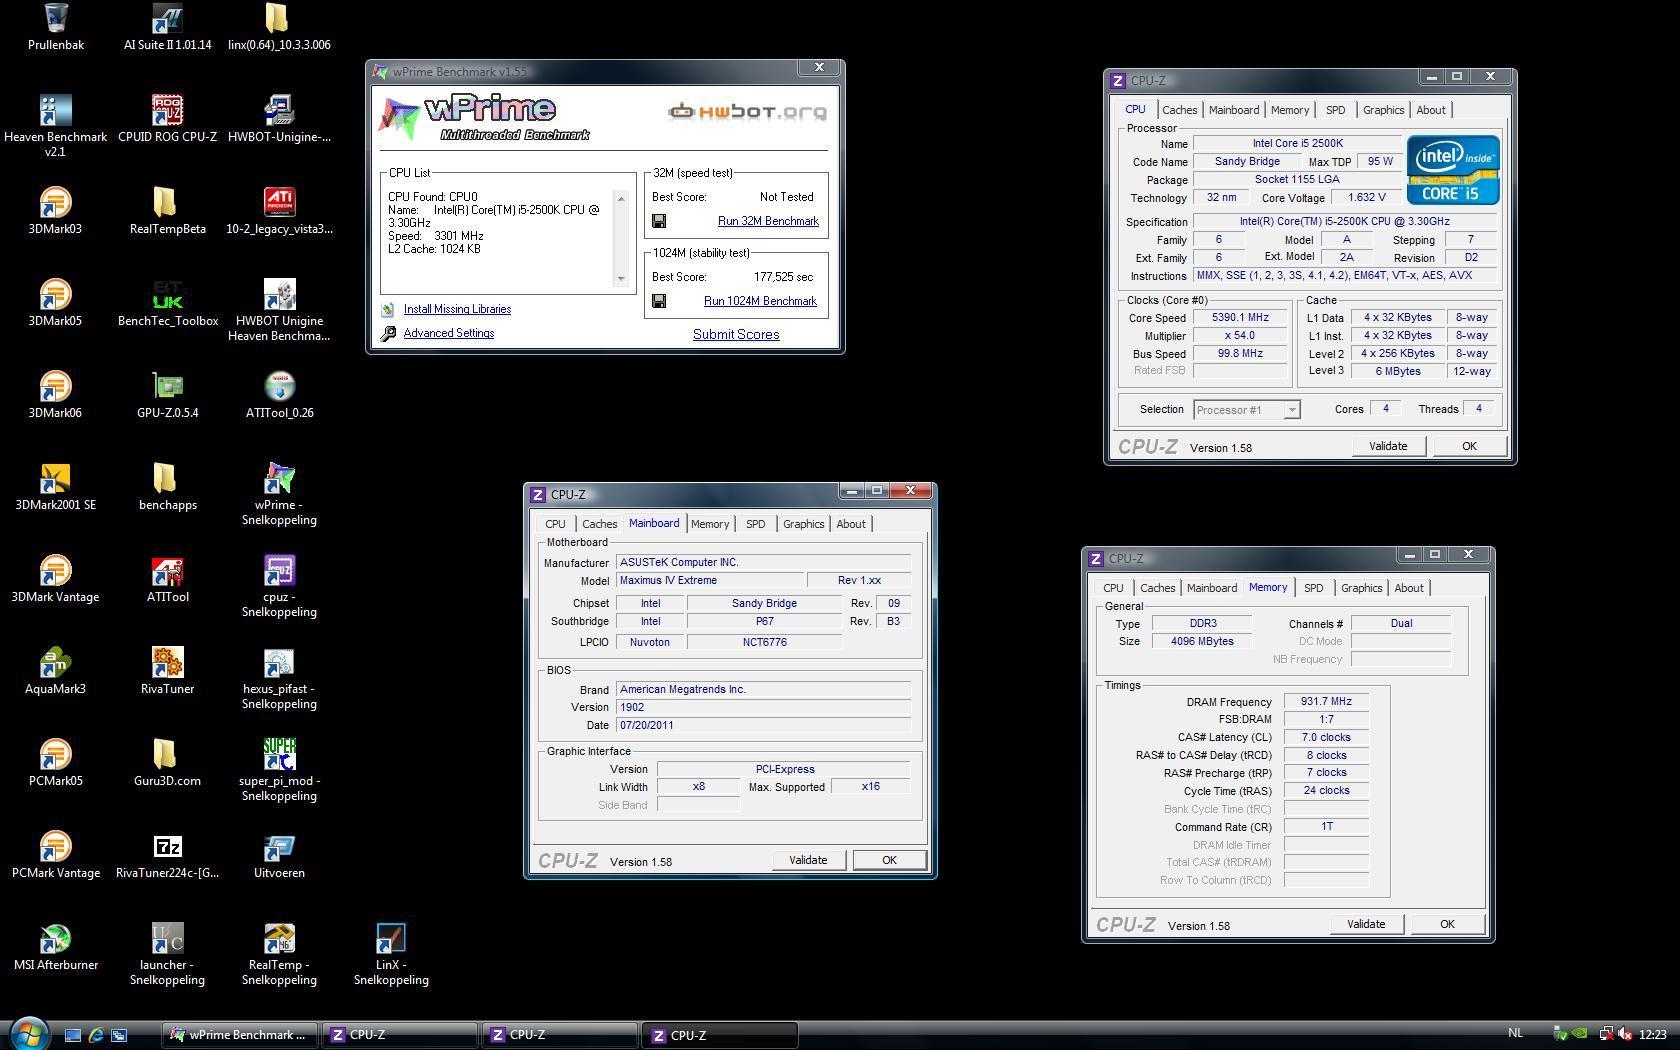Screen dimensions: 1680x1050
Task: Click the 12:23 taskbar clock
Action: tap(1653, 1034)
